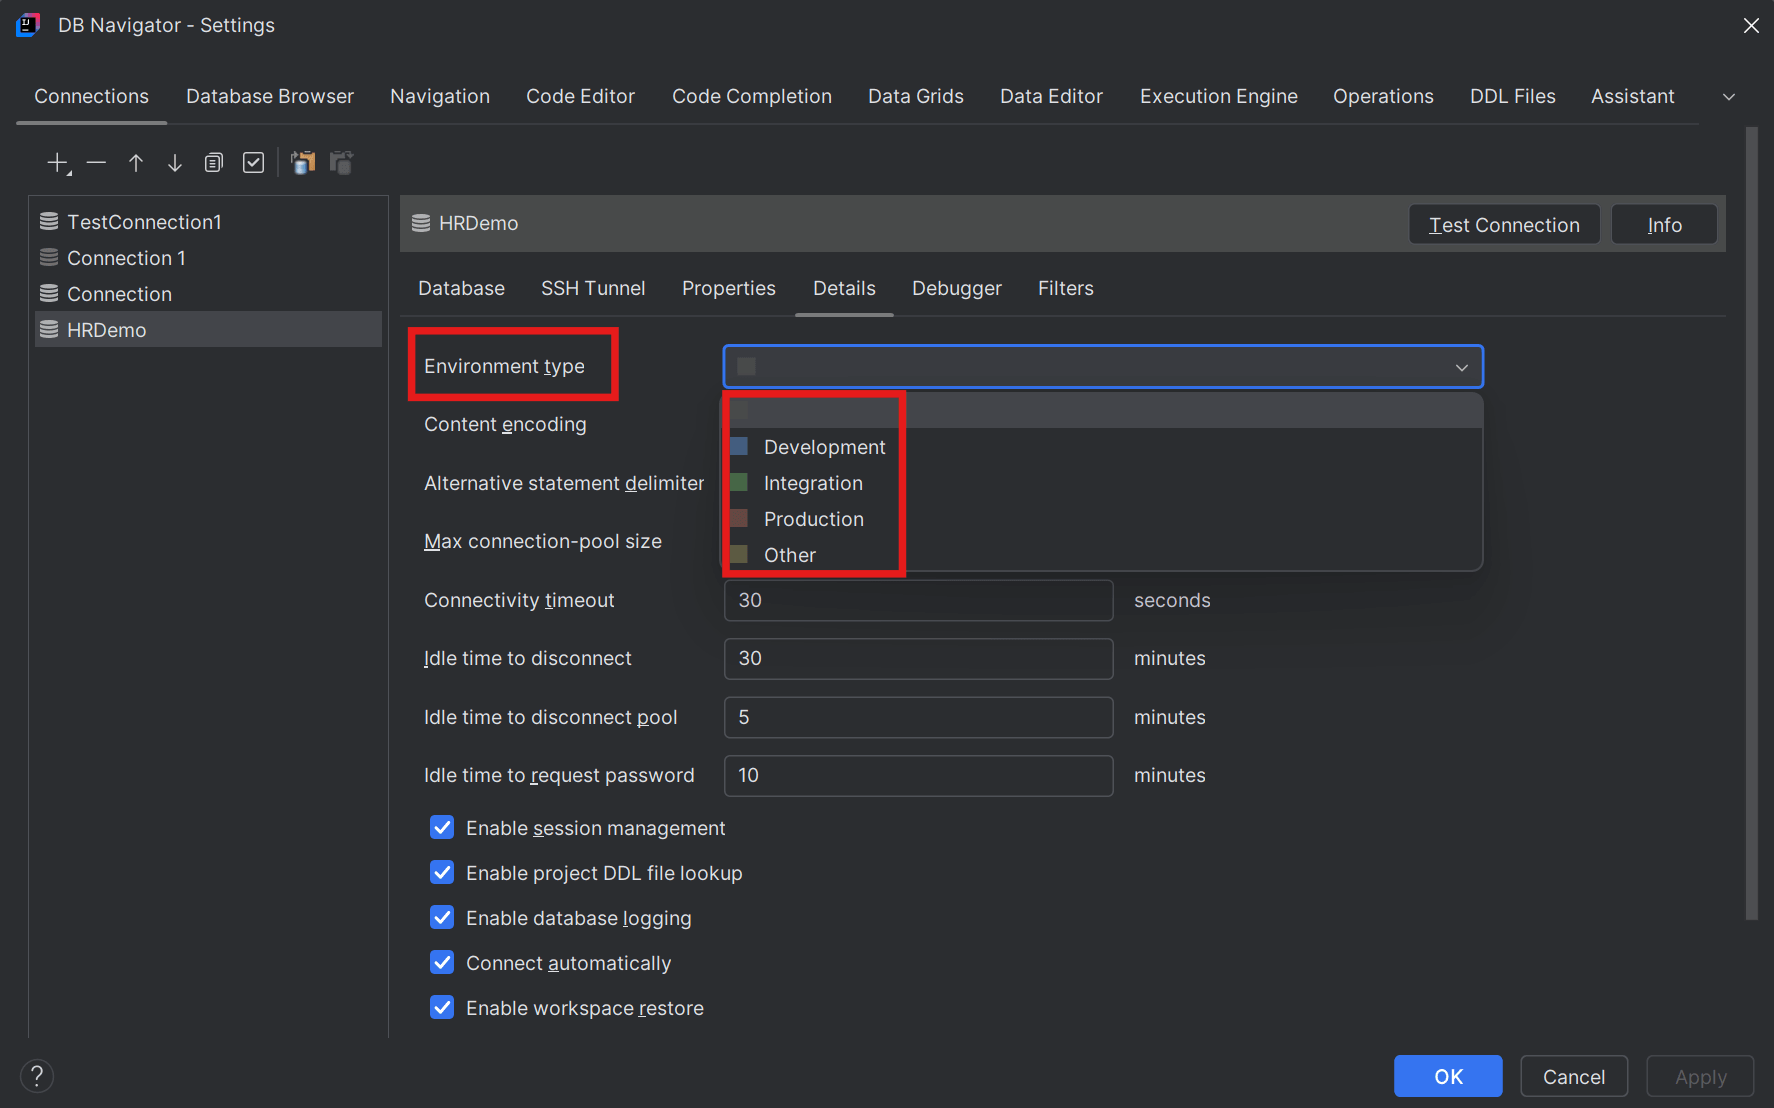1774x1108 pixels.
Task: Click the HRDemo header database icon
Action: tap(421, 223)
